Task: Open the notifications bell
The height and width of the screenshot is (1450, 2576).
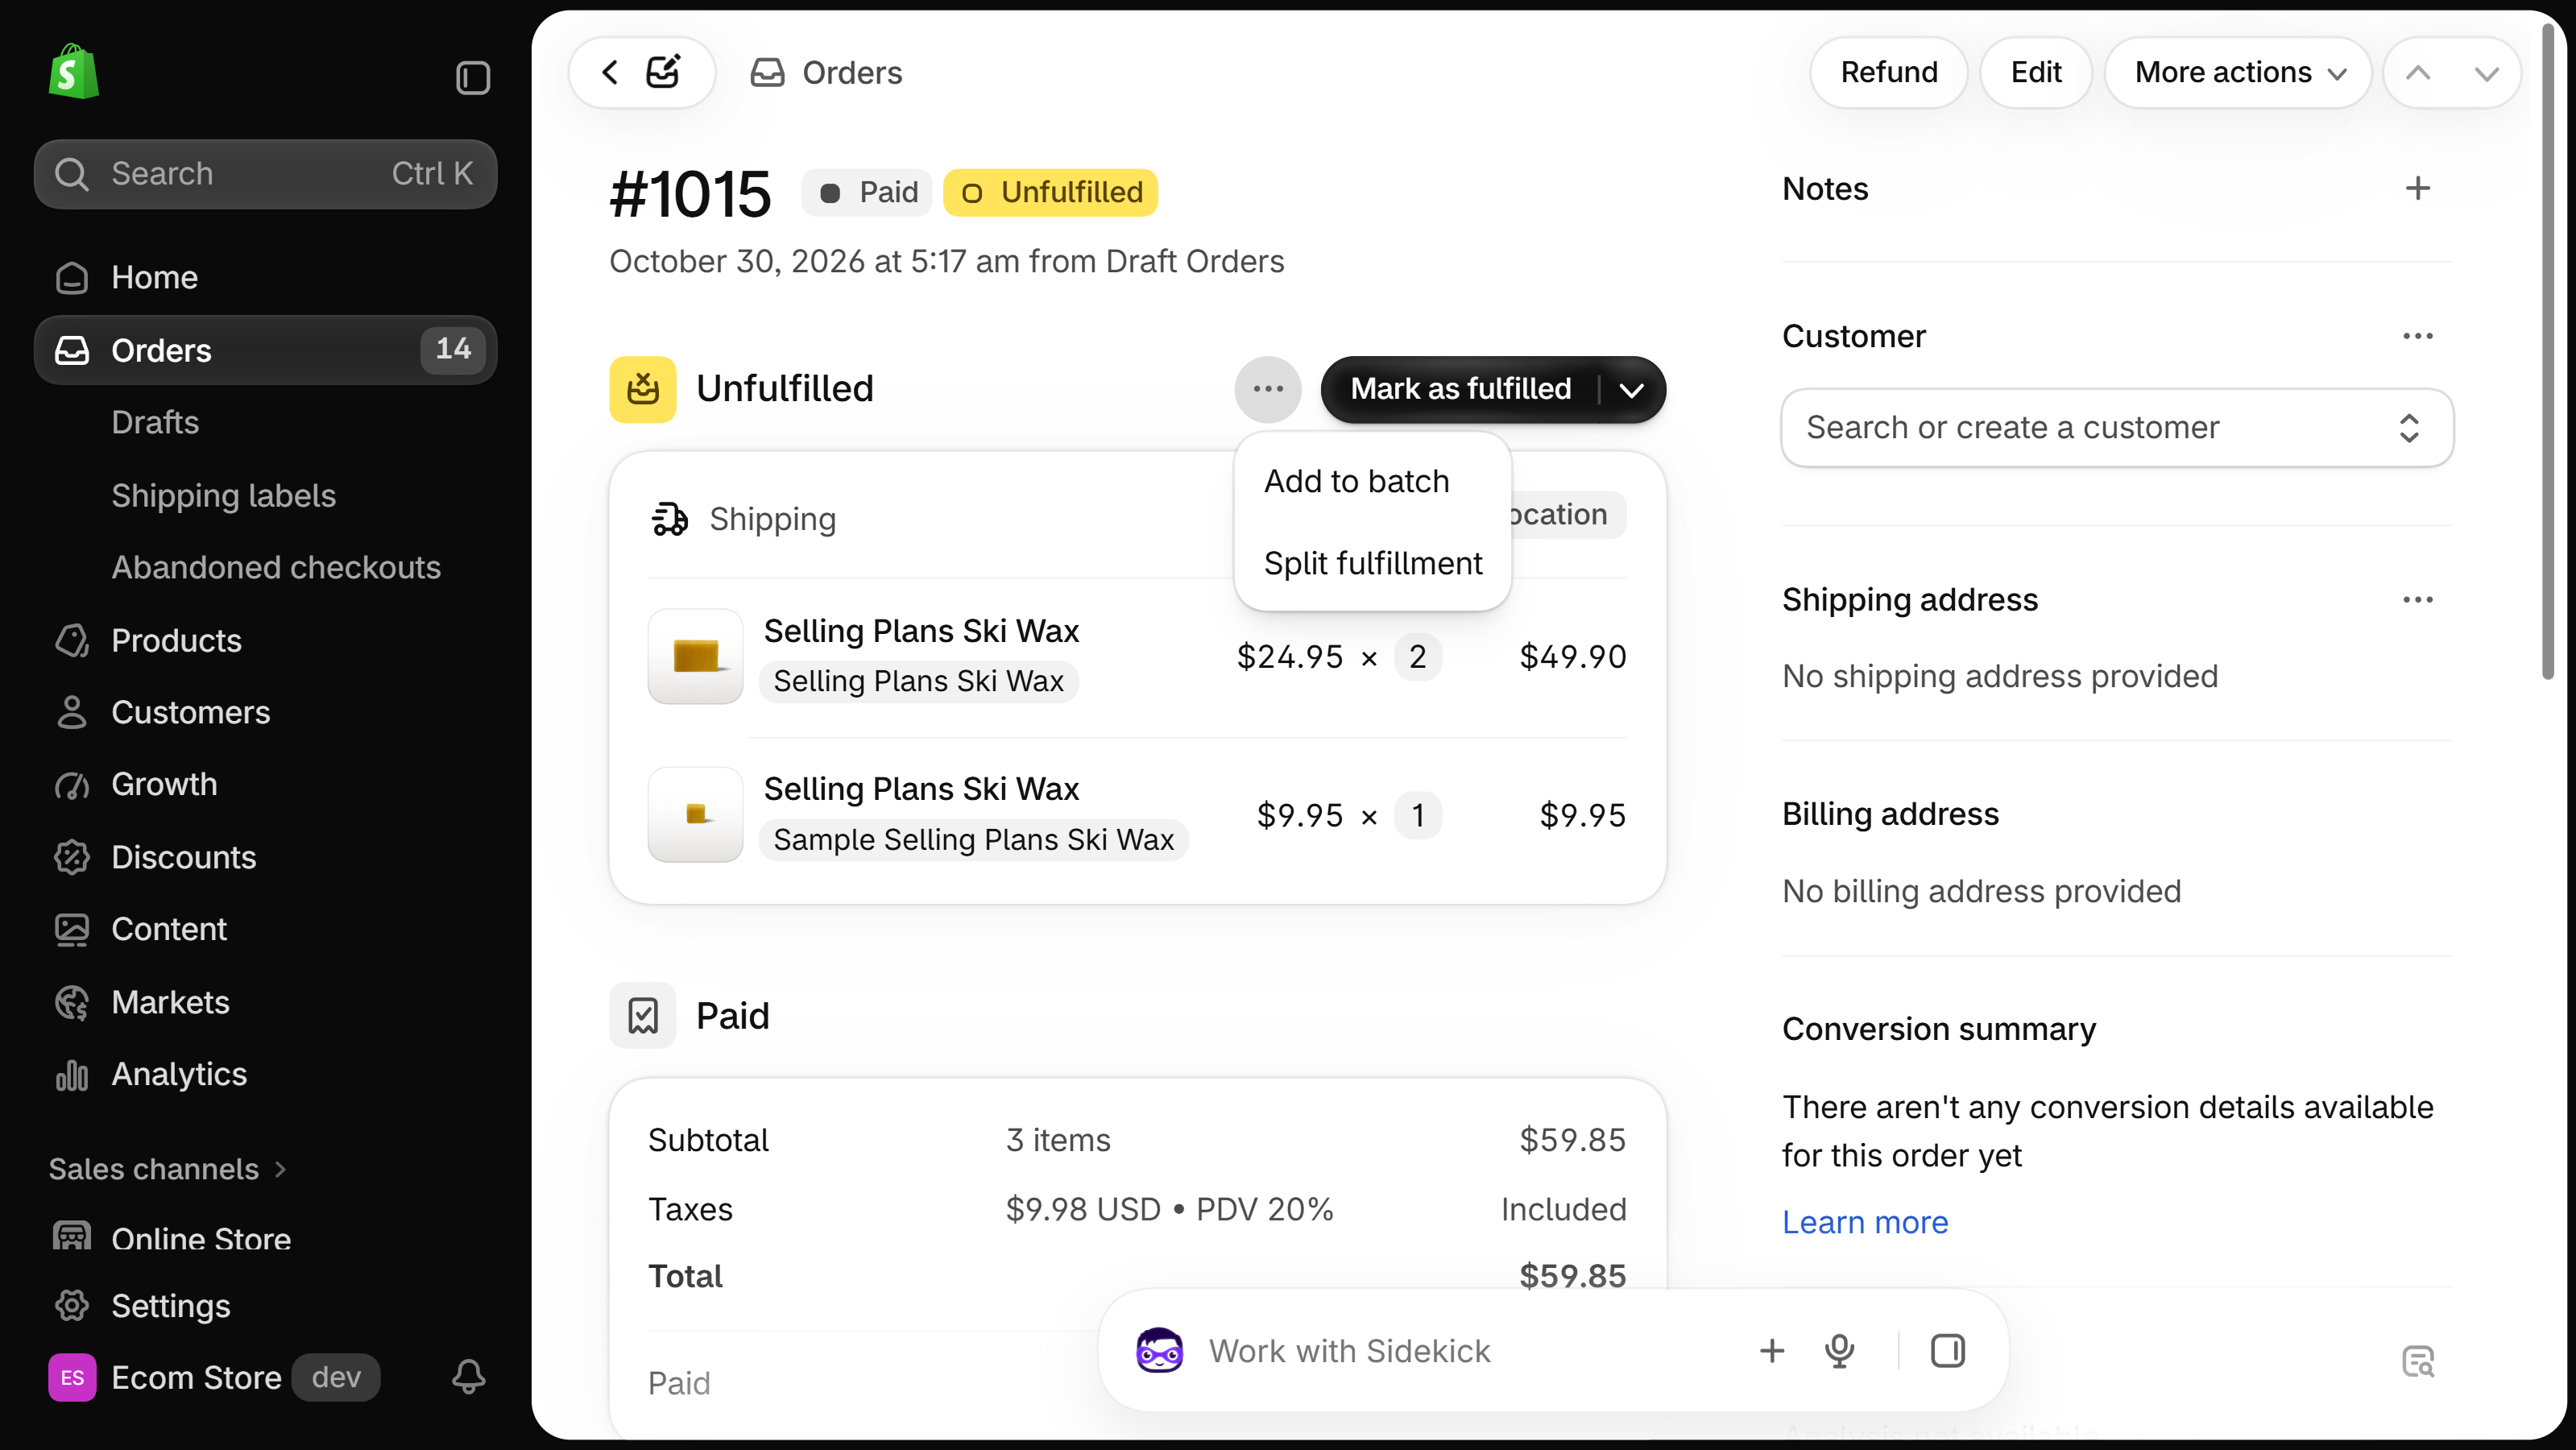Action: pos(468,1377)
